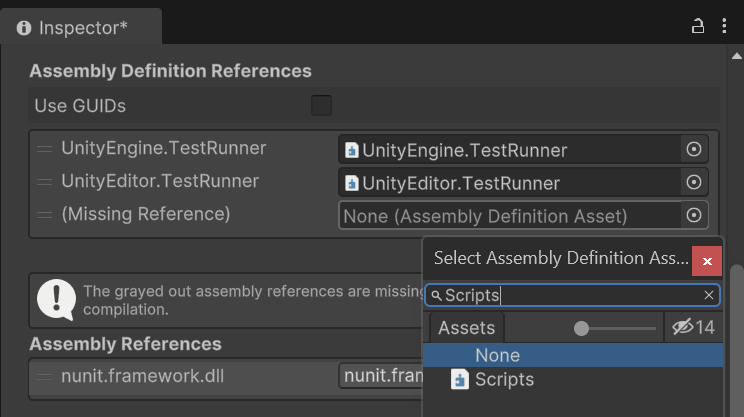This screenshot has height=417, width=744.
Task: Open object picker for Missing Reference field
Action: (x=694, y=215)
